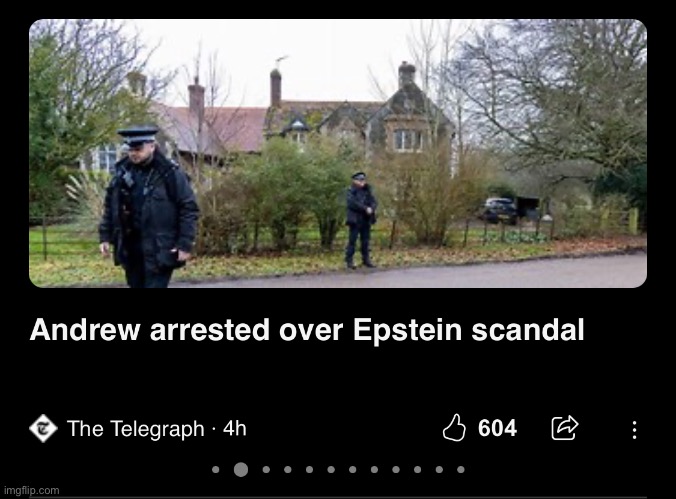The height and width of the screenshot is (499, 676).
Task: Go to fourth carousel page dot
Action: [288, 470]
